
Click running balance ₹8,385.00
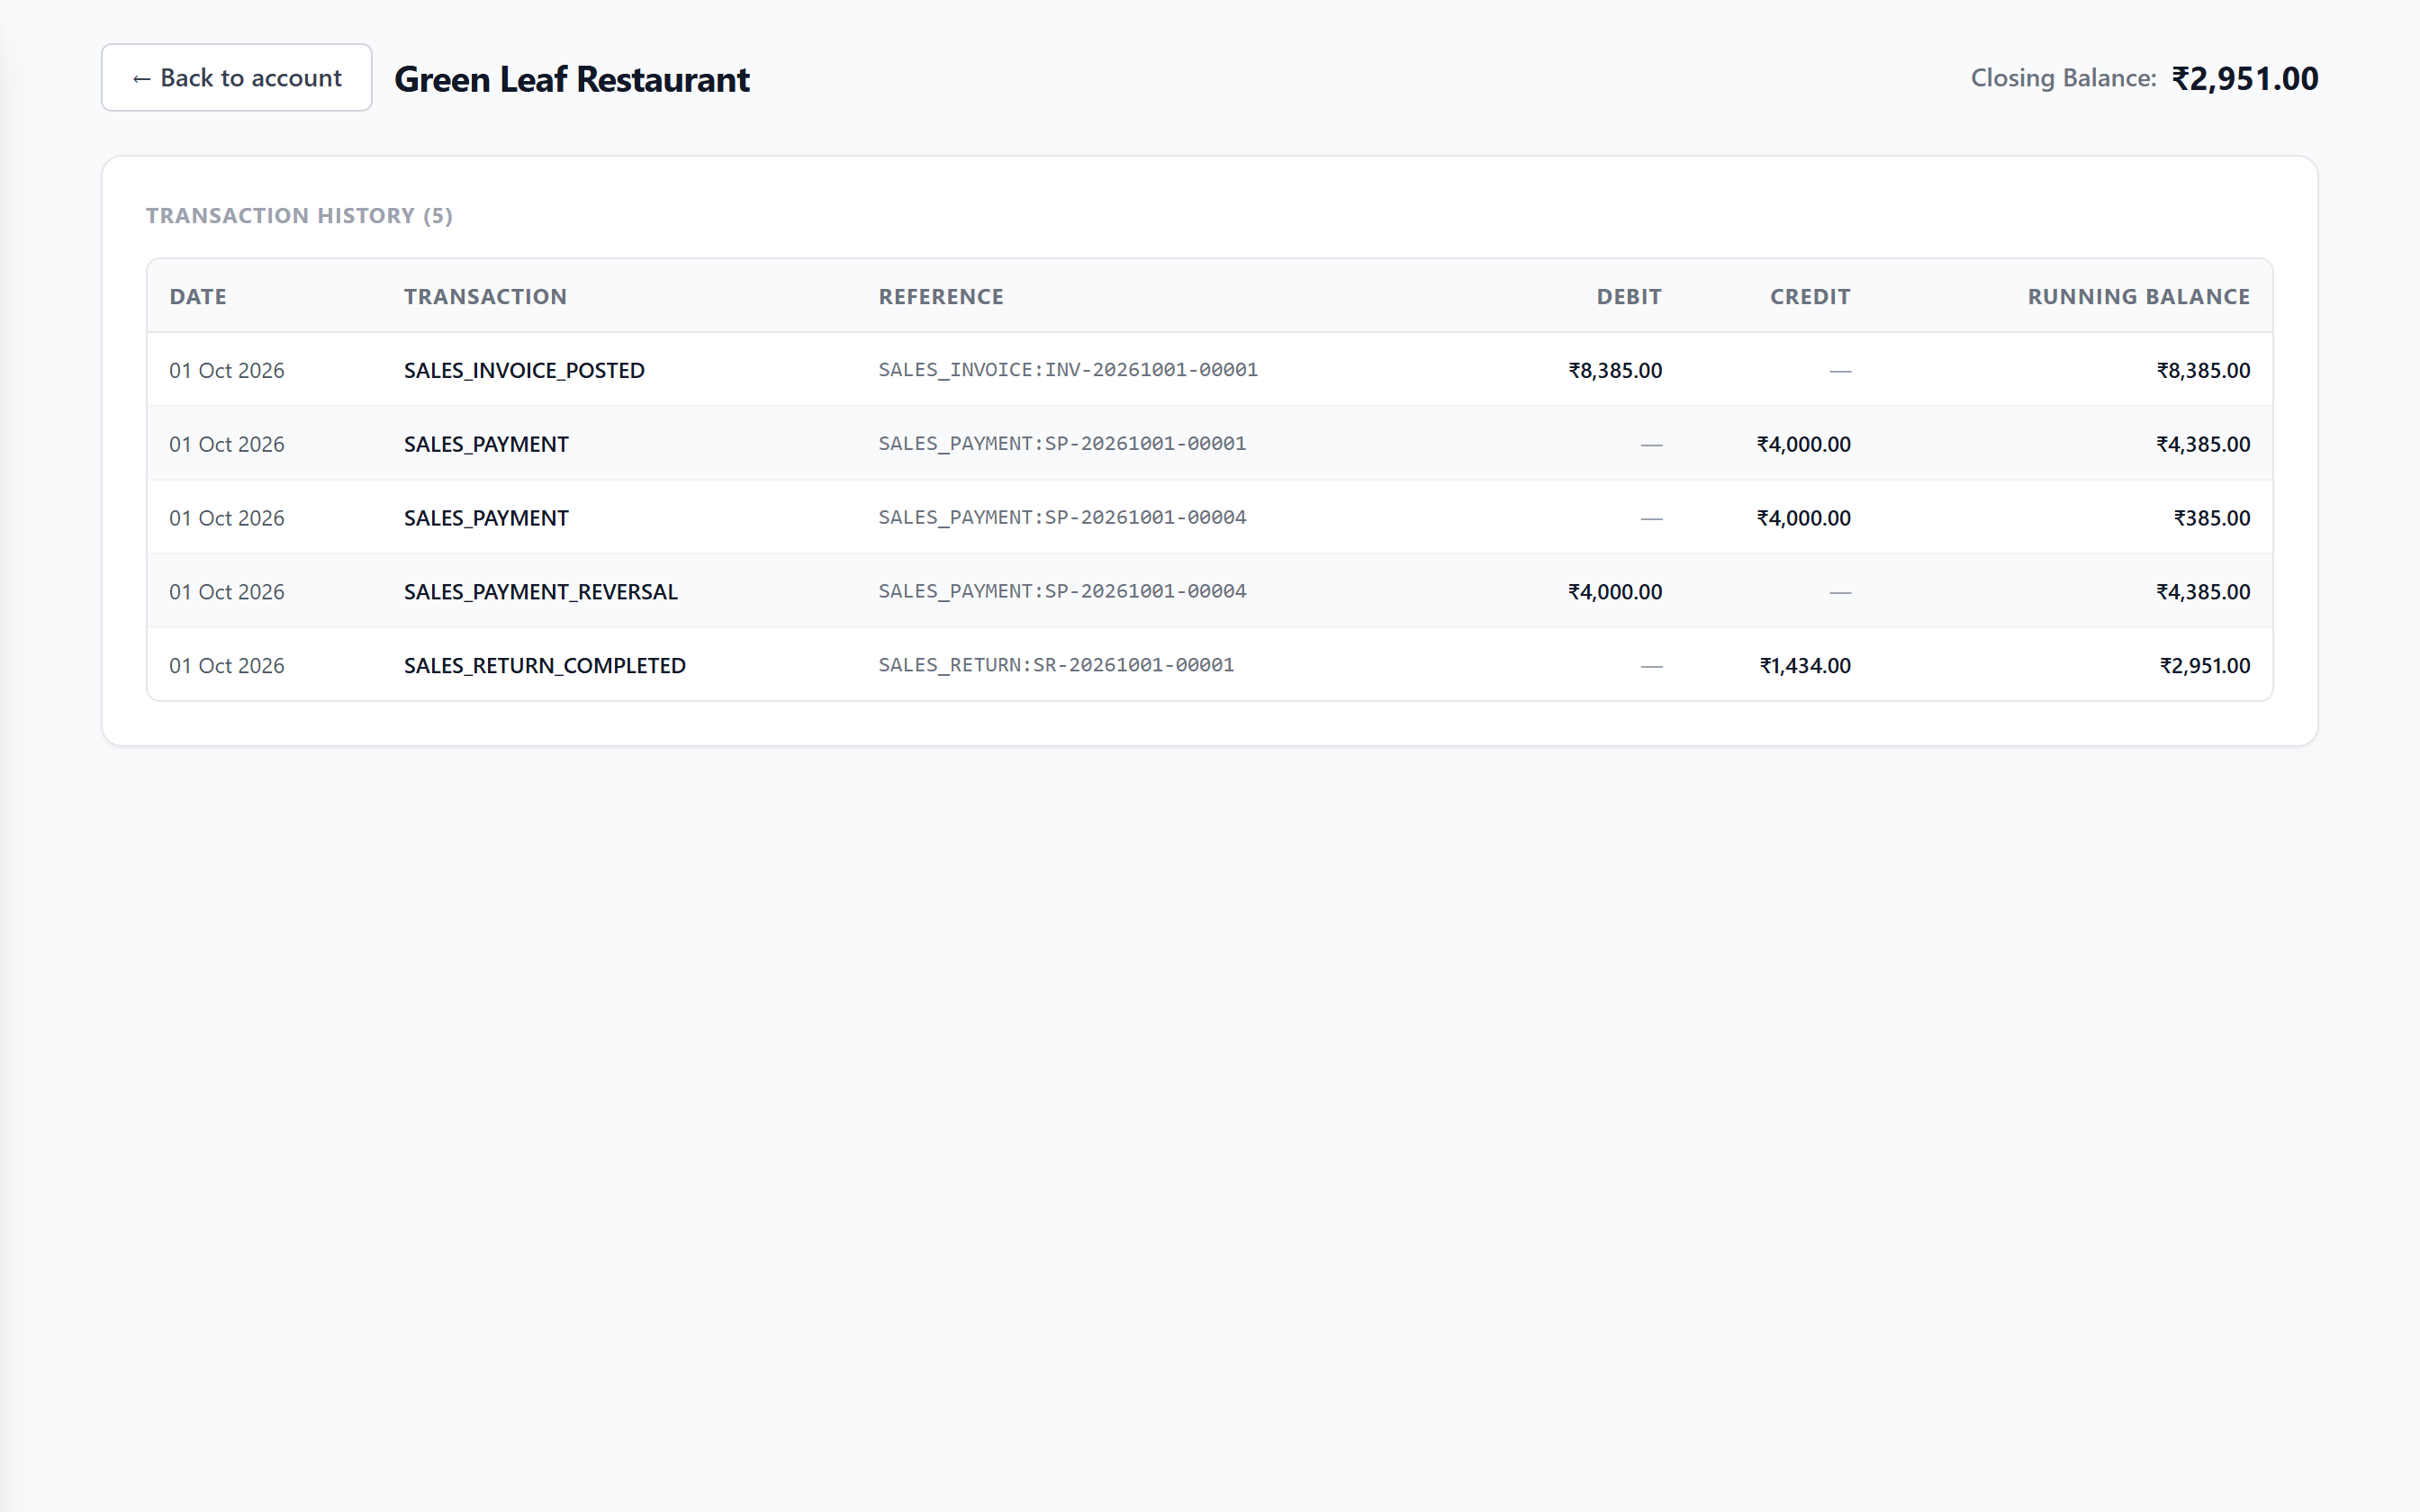click(2203, 371)
